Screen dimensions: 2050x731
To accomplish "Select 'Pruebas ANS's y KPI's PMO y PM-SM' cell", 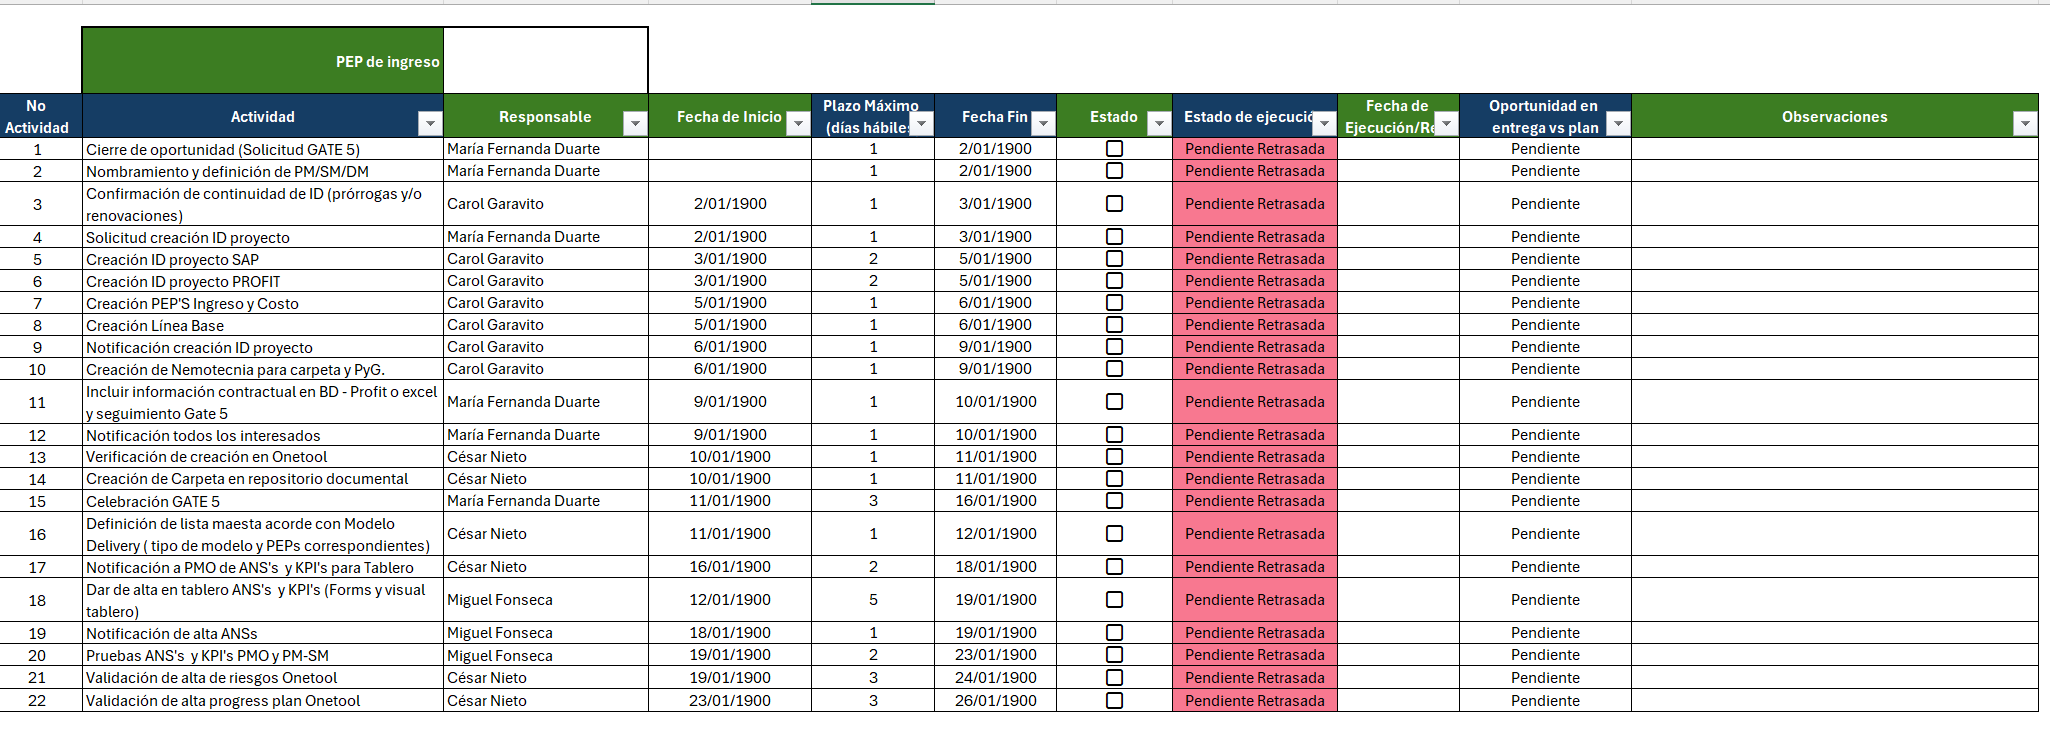I will click(x=263, y=655).
